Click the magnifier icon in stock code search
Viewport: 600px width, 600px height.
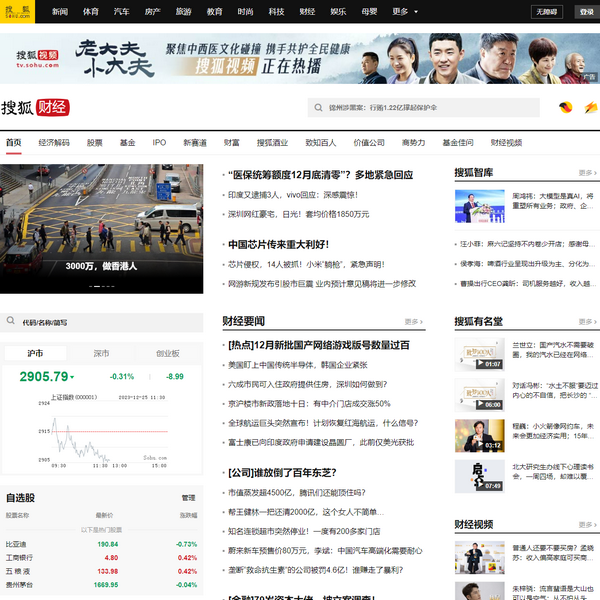11,322
